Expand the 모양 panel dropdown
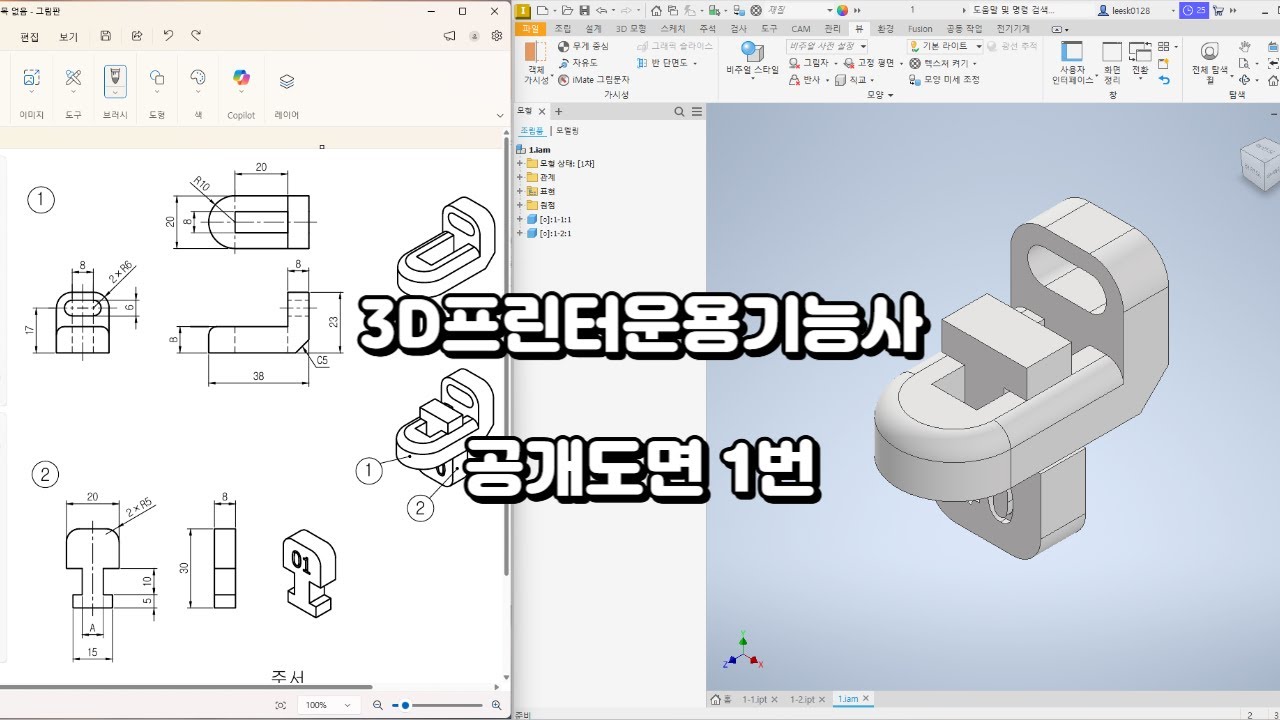Viewport: 1280px width, 720px height. pyautogui.click(x=879, y=95)
